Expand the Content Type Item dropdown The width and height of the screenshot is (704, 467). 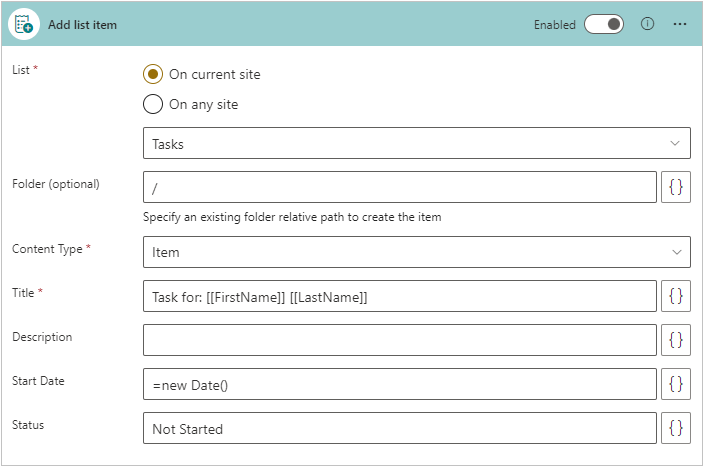pos(416,252)
